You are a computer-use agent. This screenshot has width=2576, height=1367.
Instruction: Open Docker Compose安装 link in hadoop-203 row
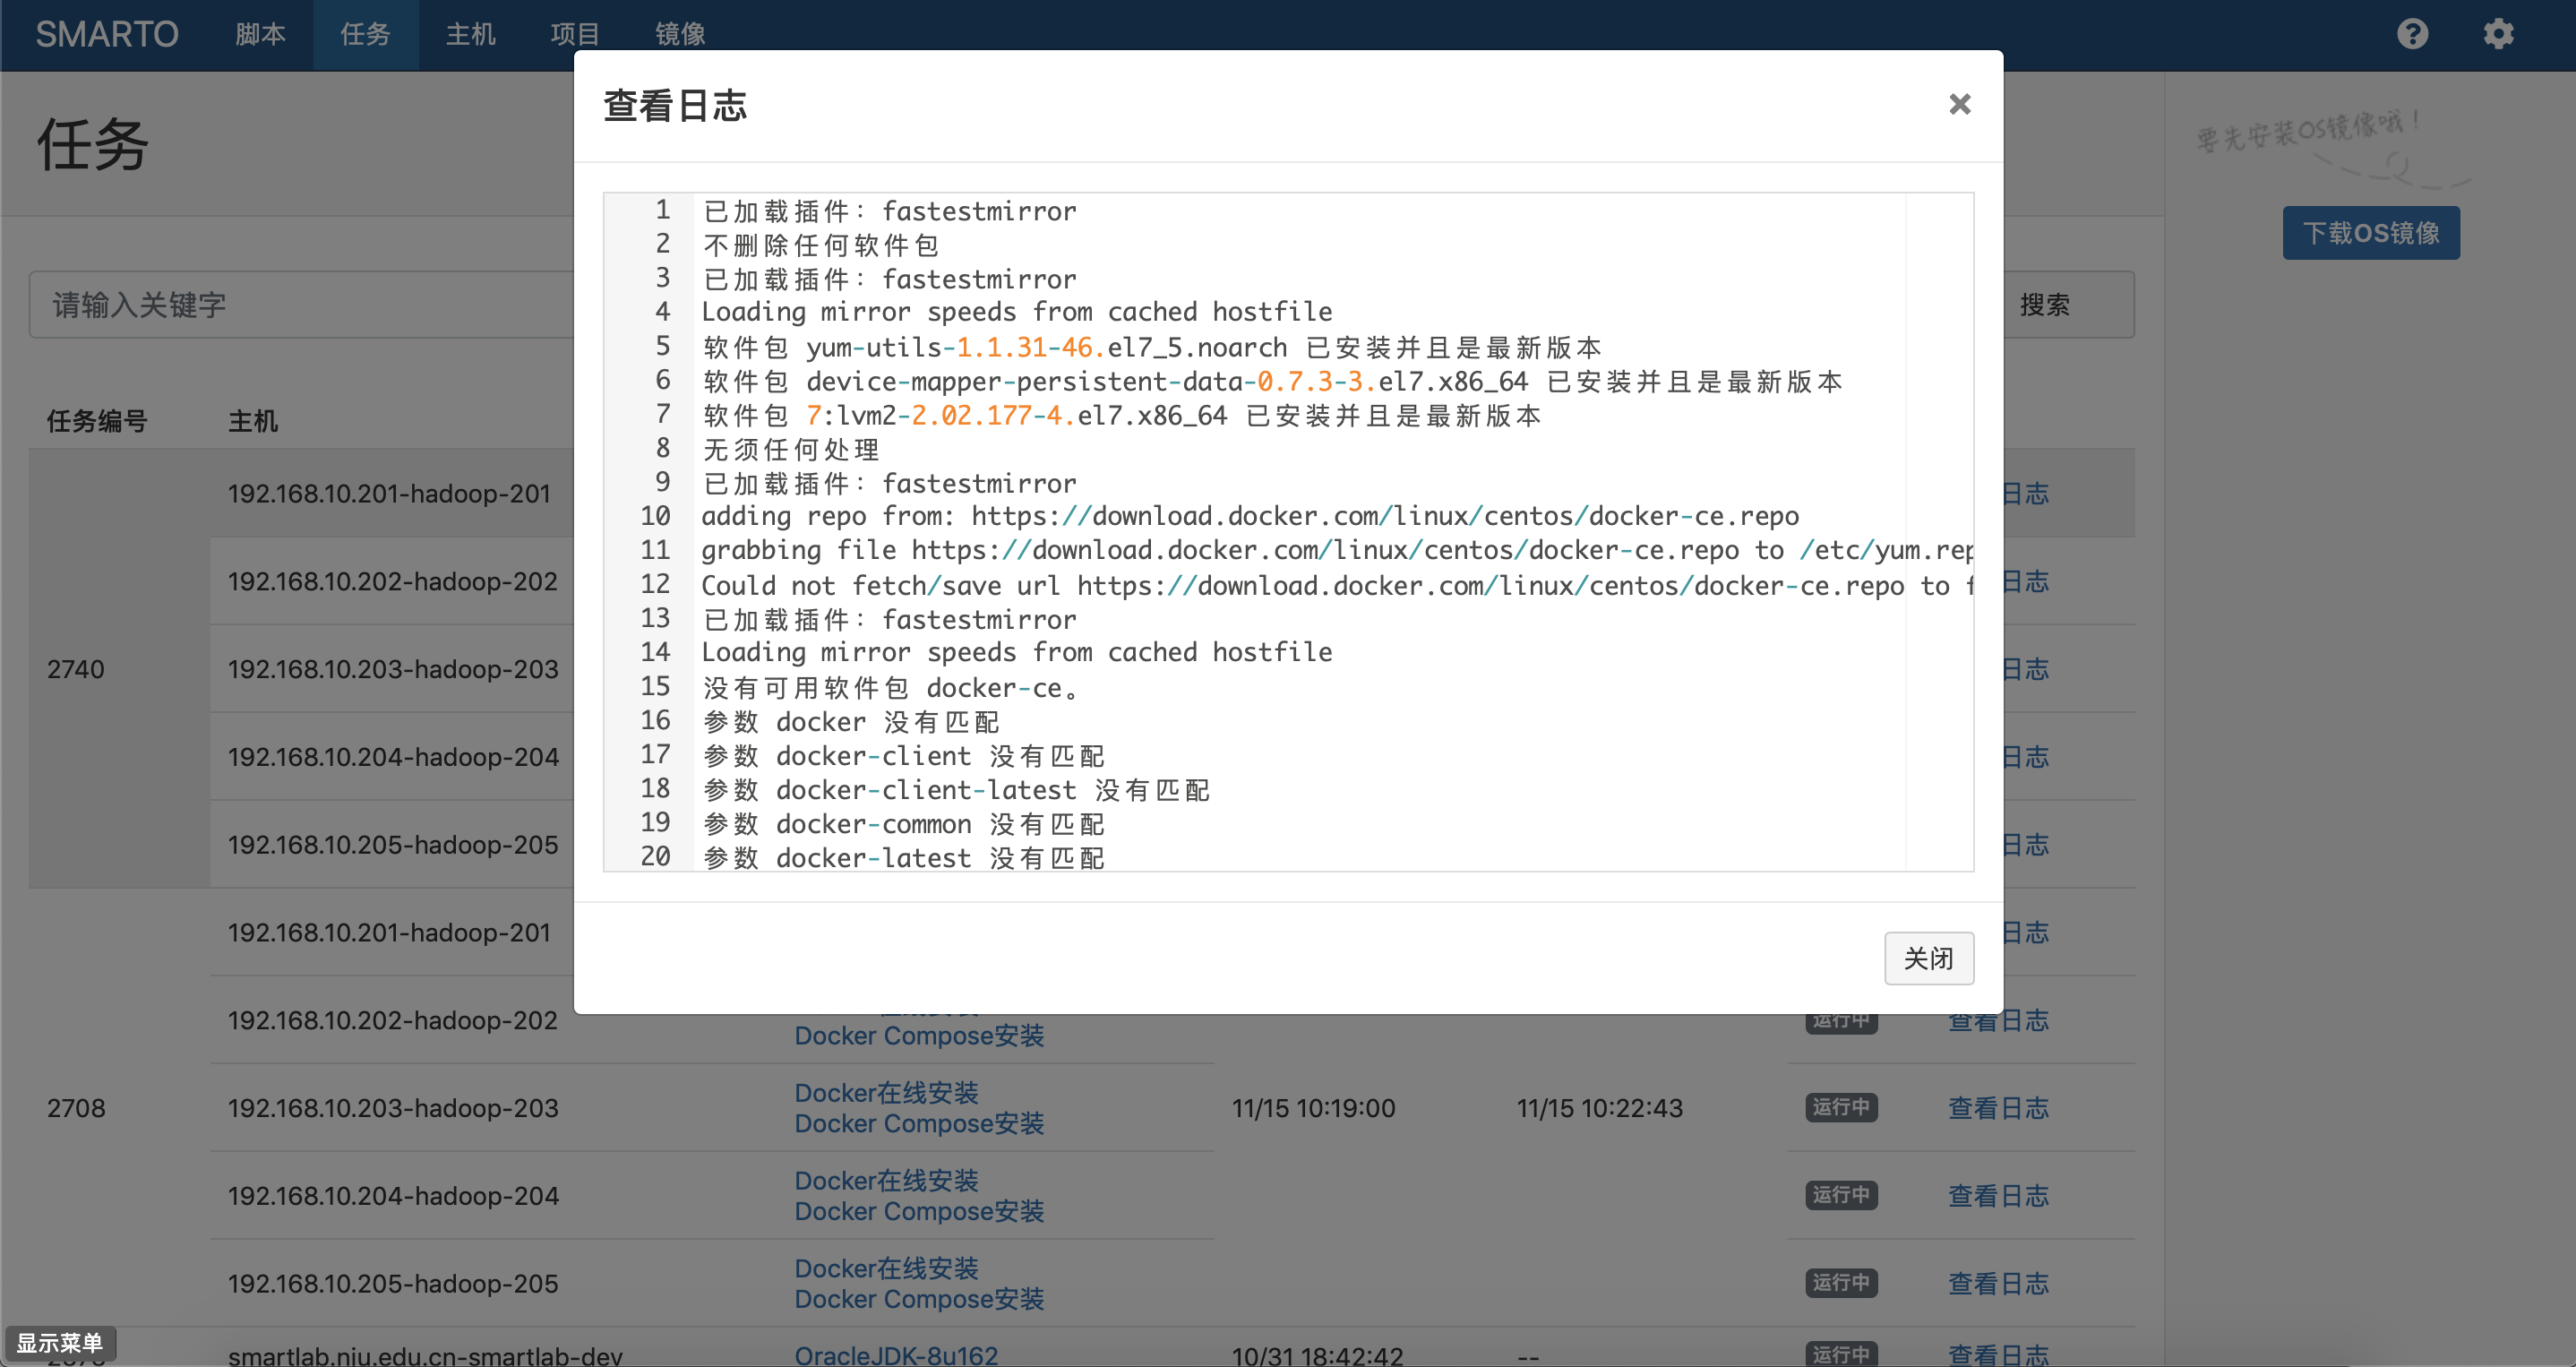click(x=919, y=1123)
